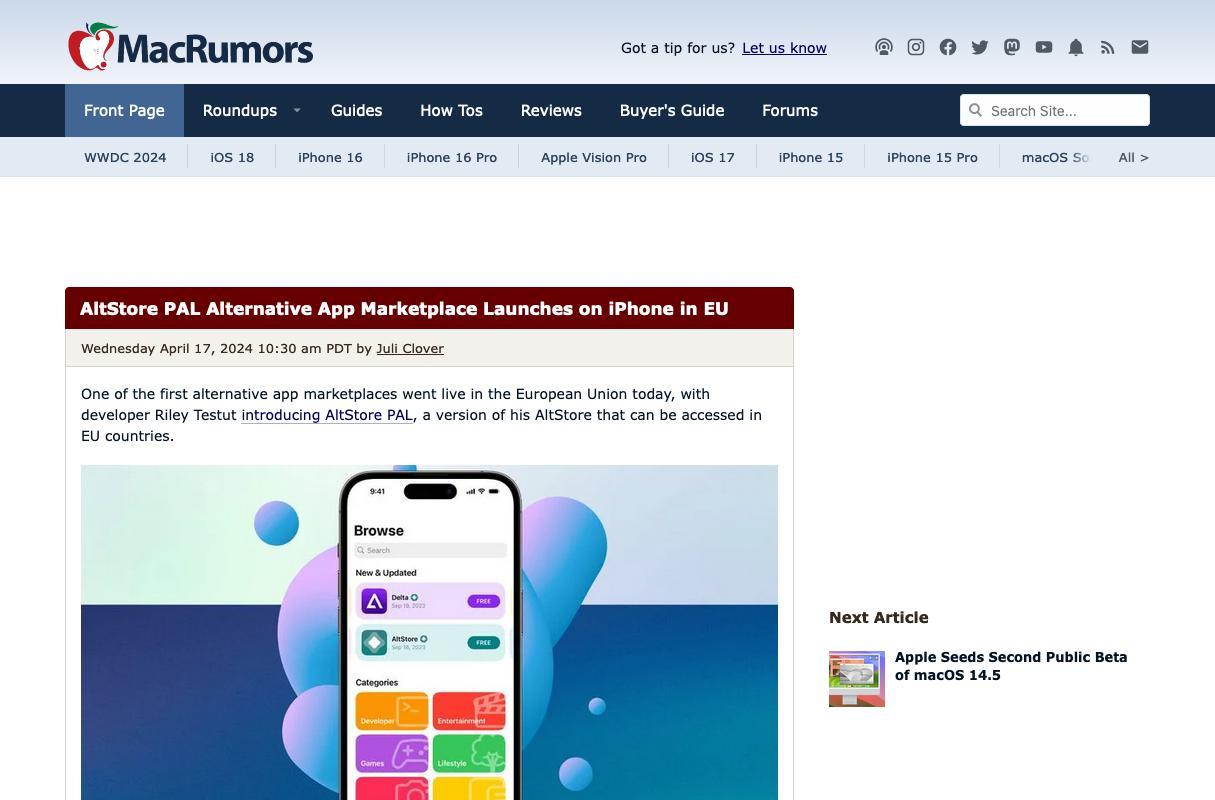The image size is (1215, 800).
Task: Open the AltStore PAL article headline
Action: (404, 308)
